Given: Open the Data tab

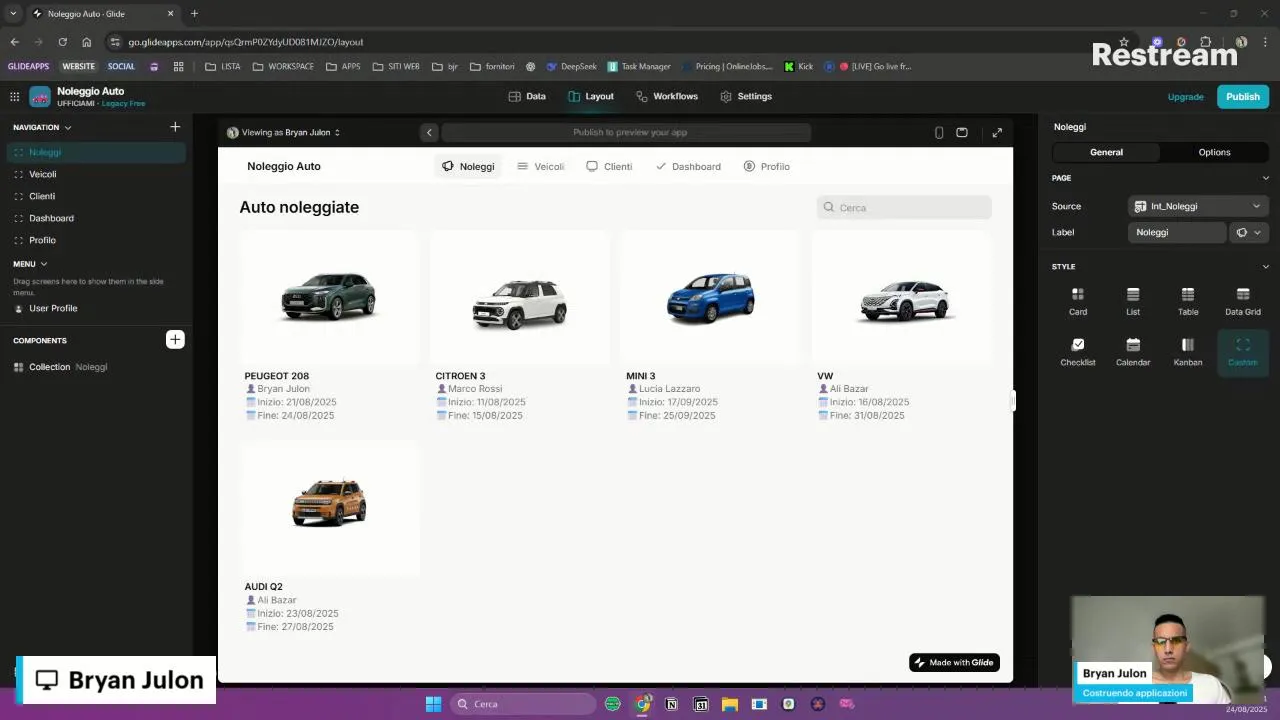Looking at the screenshot, I should coord(527,96).
